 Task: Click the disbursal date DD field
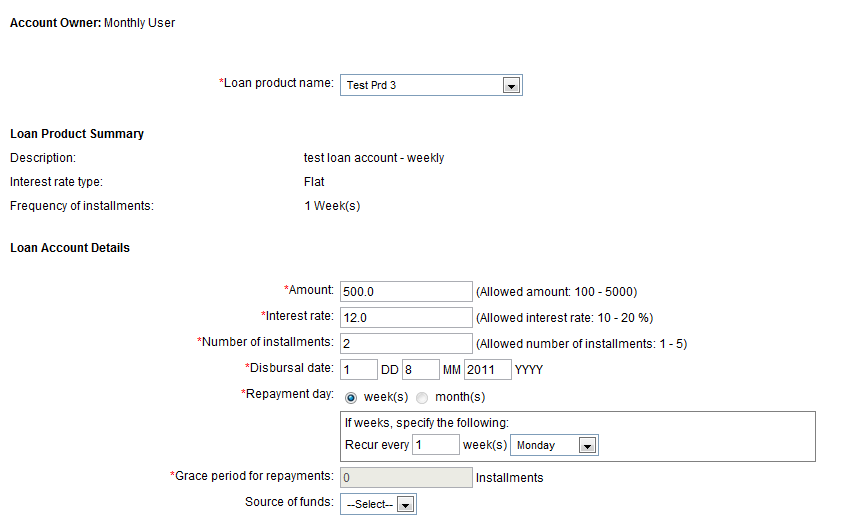point(358,370)
